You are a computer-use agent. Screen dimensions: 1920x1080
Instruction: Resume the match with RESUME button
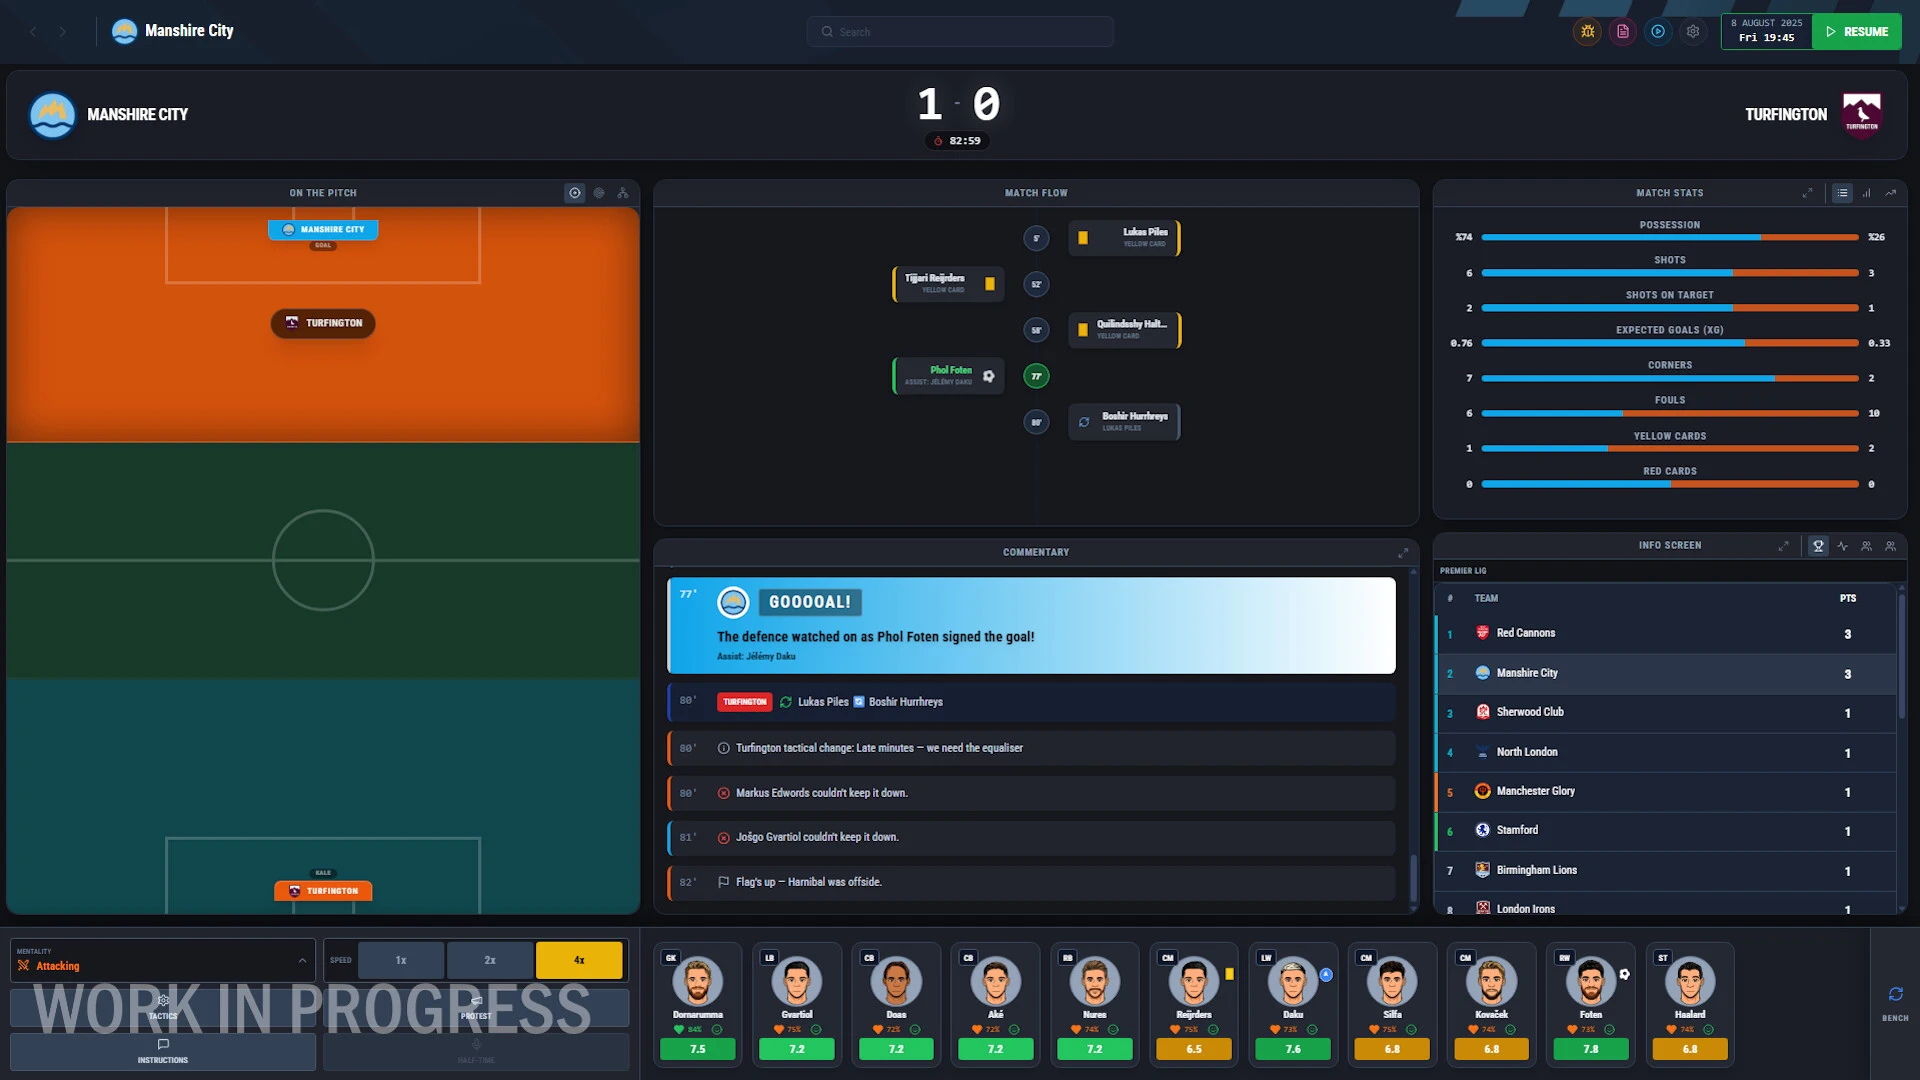tap(1857, 32)
